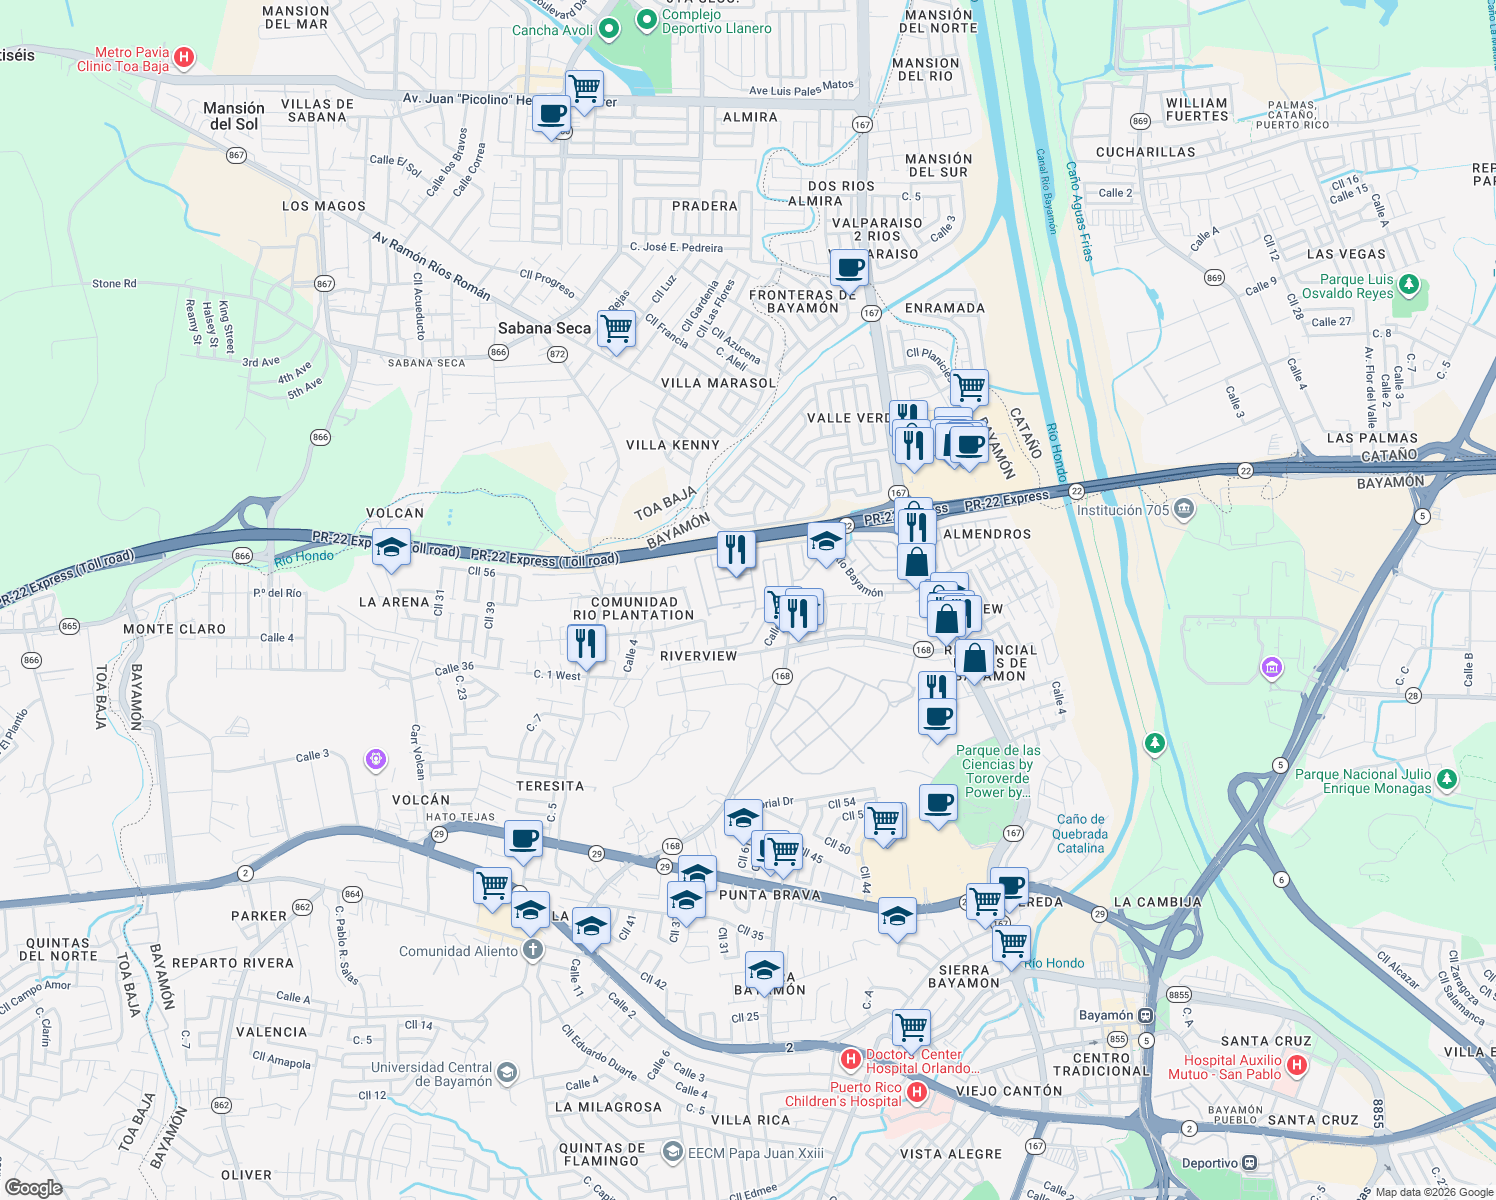Select the purple marker near Volcán
This screenshot has height=1200, width=1496.
375,760
